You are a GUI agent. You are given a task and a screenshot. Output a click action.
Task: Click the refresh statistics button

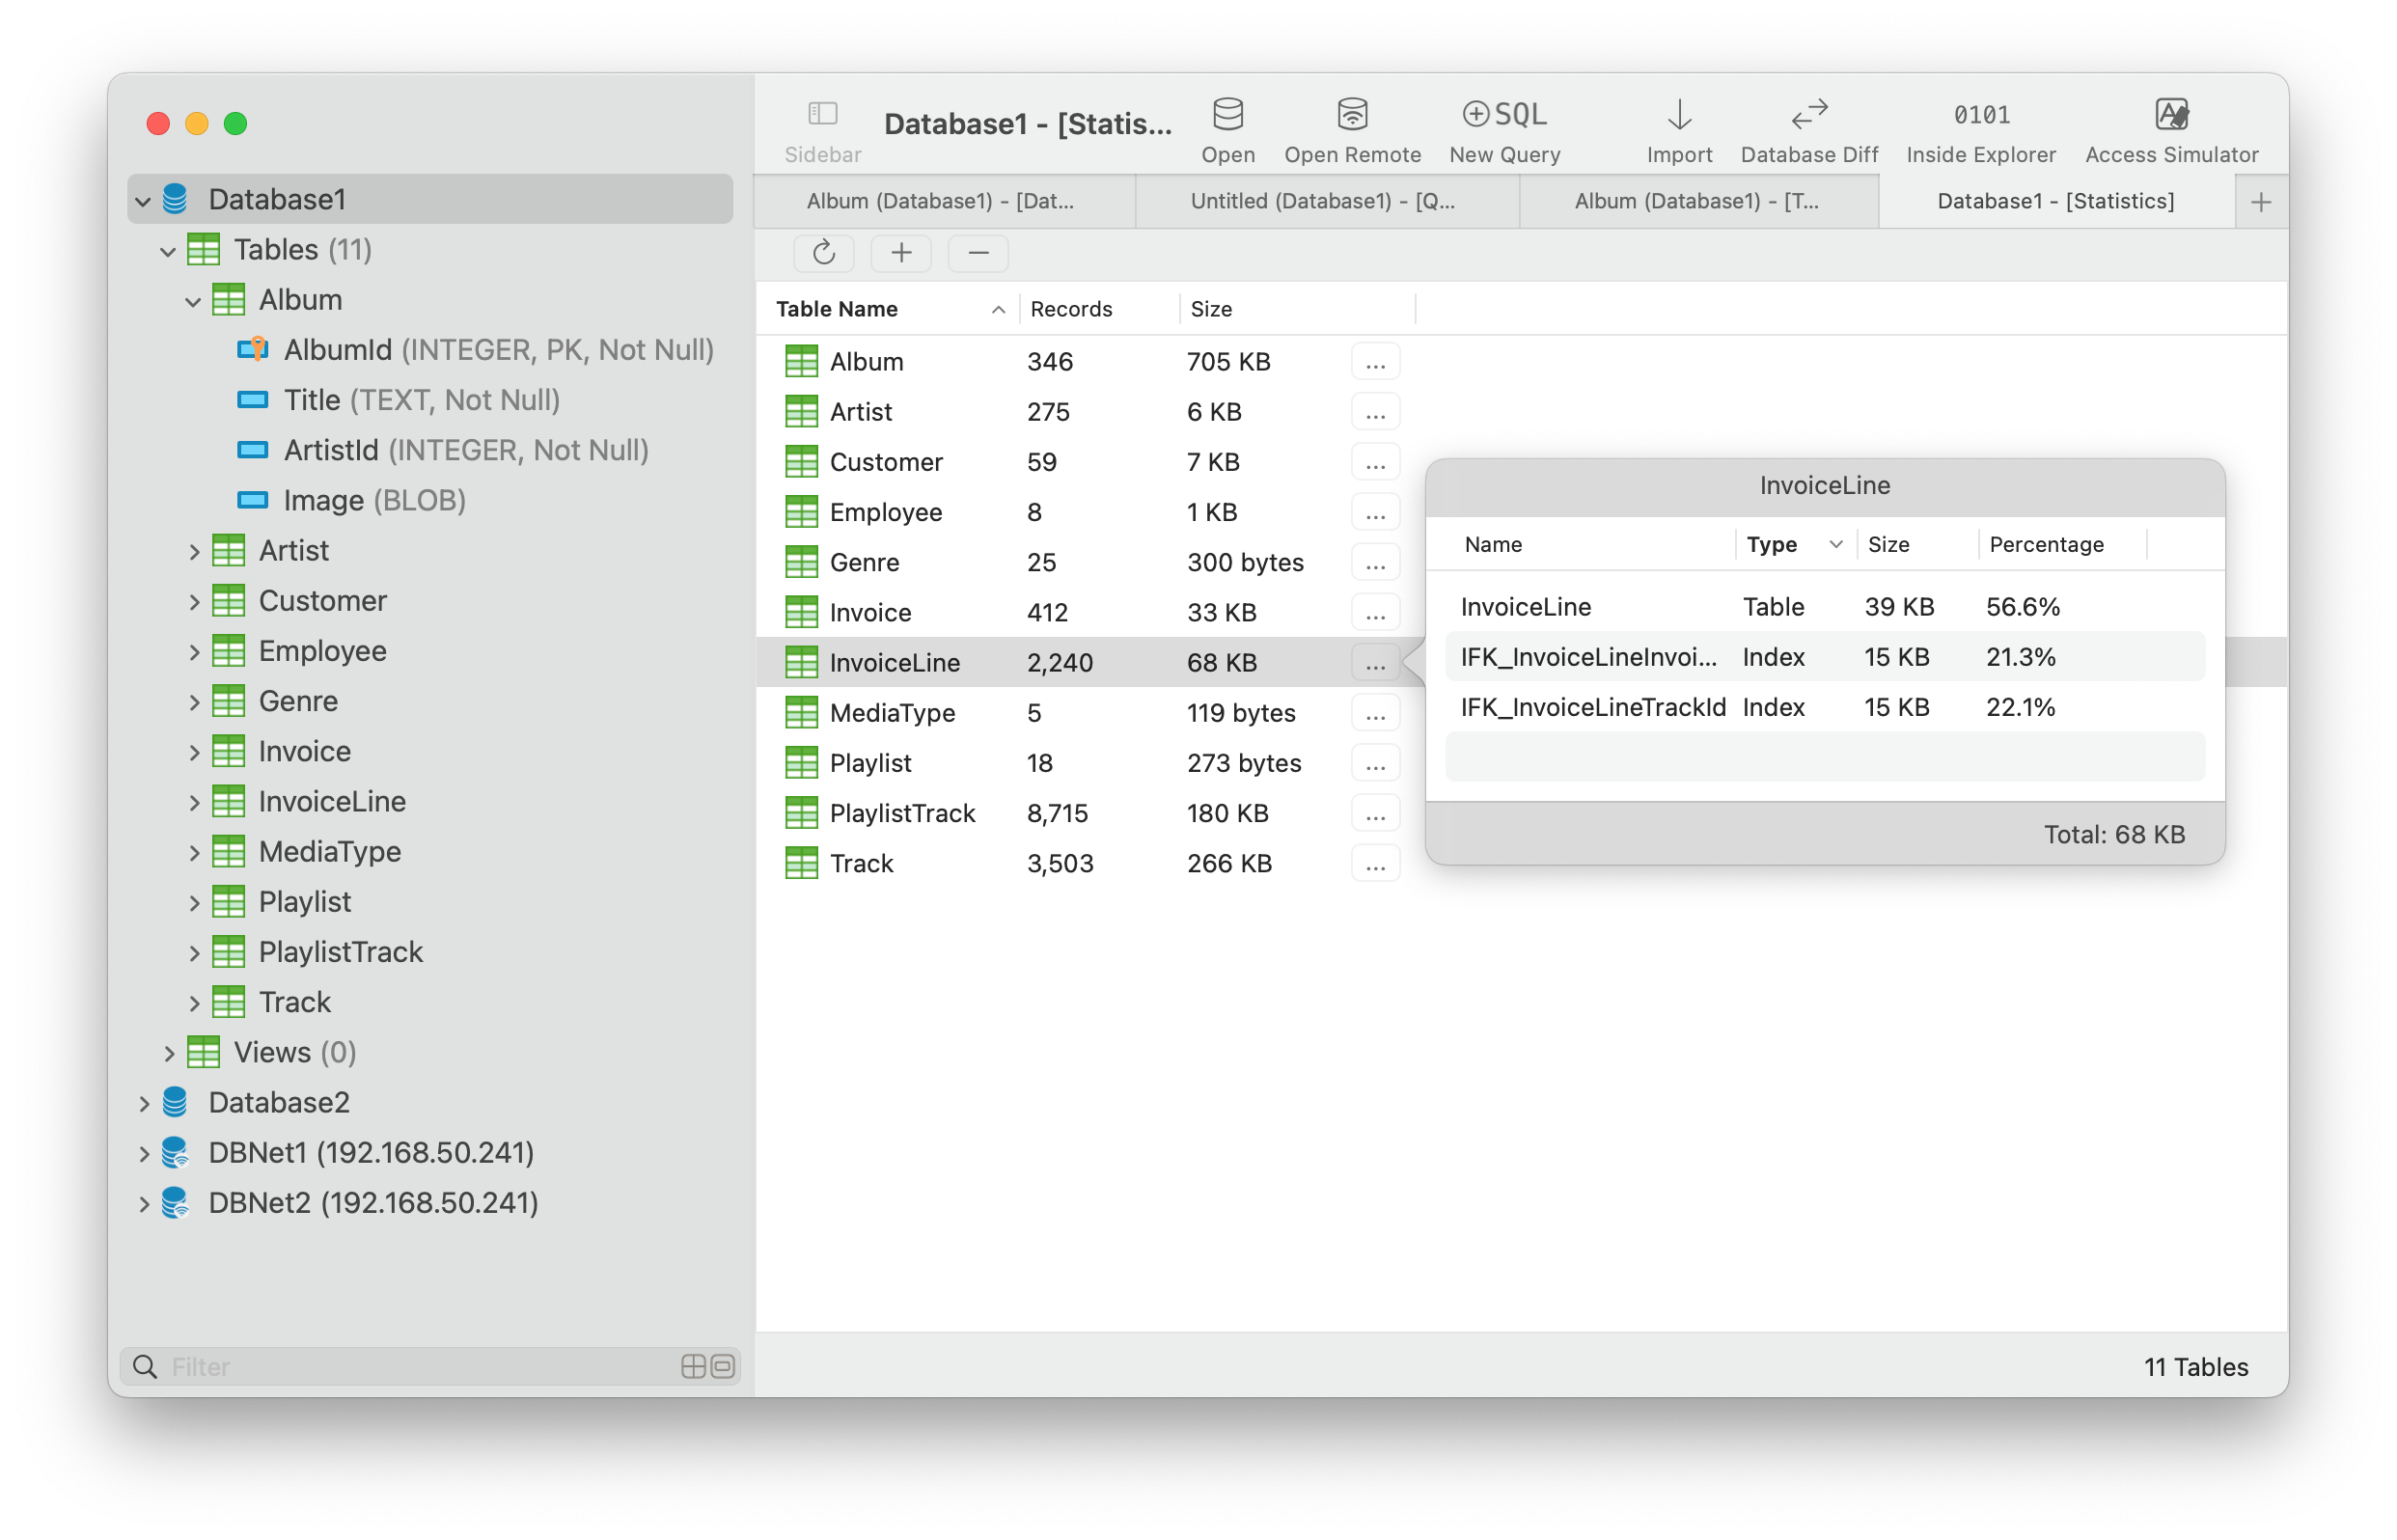[823, 253]
